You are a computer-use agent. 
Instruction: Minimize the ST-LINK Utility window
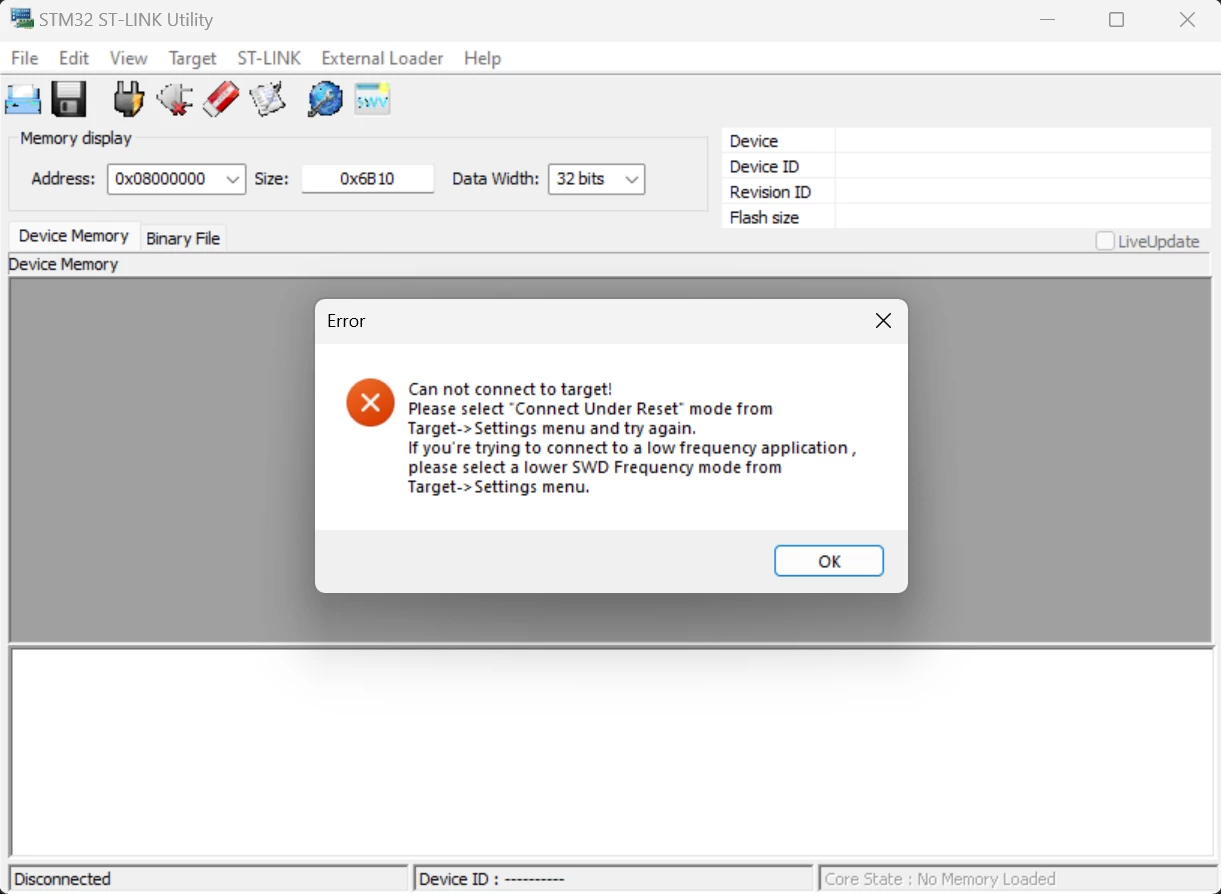pos(1047,19)
